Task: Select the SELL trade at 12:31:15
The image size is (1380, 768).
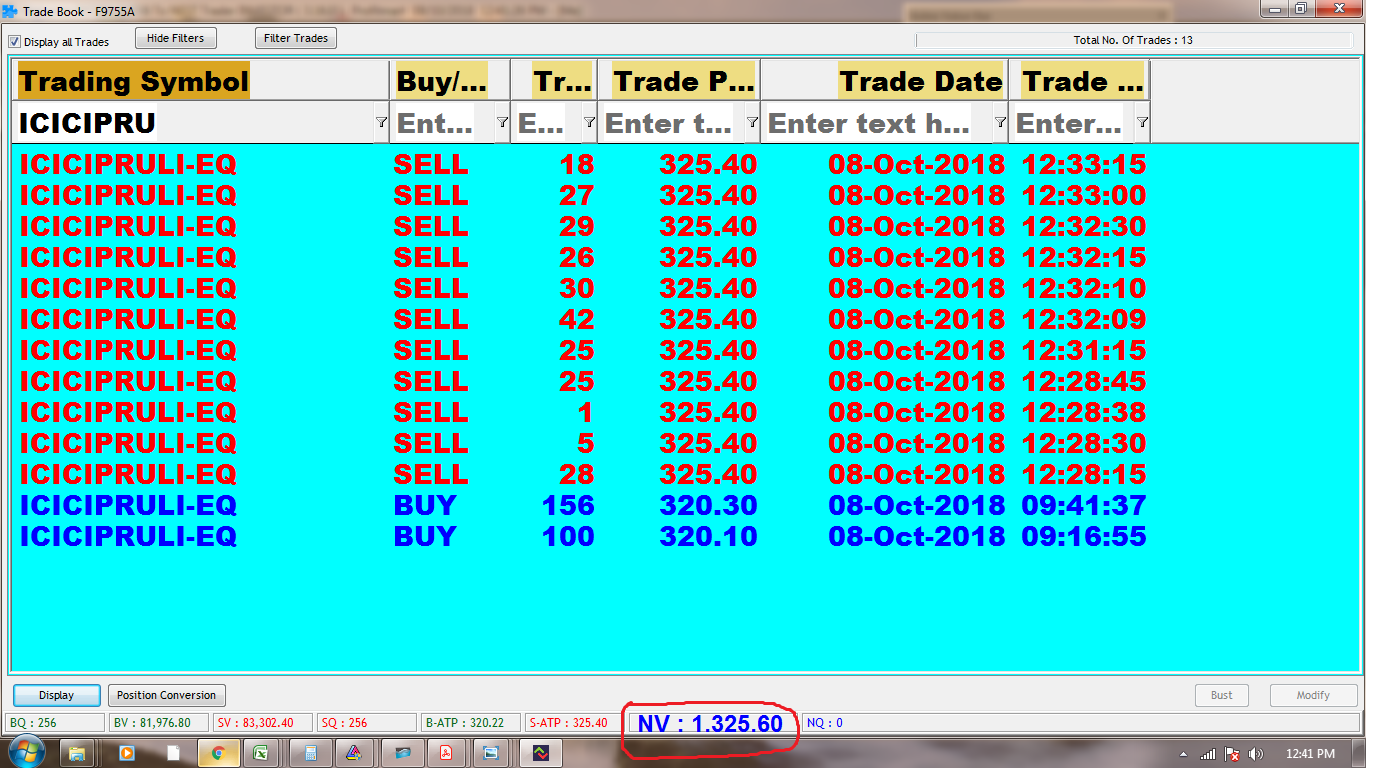Action: (x=583, y=350)
